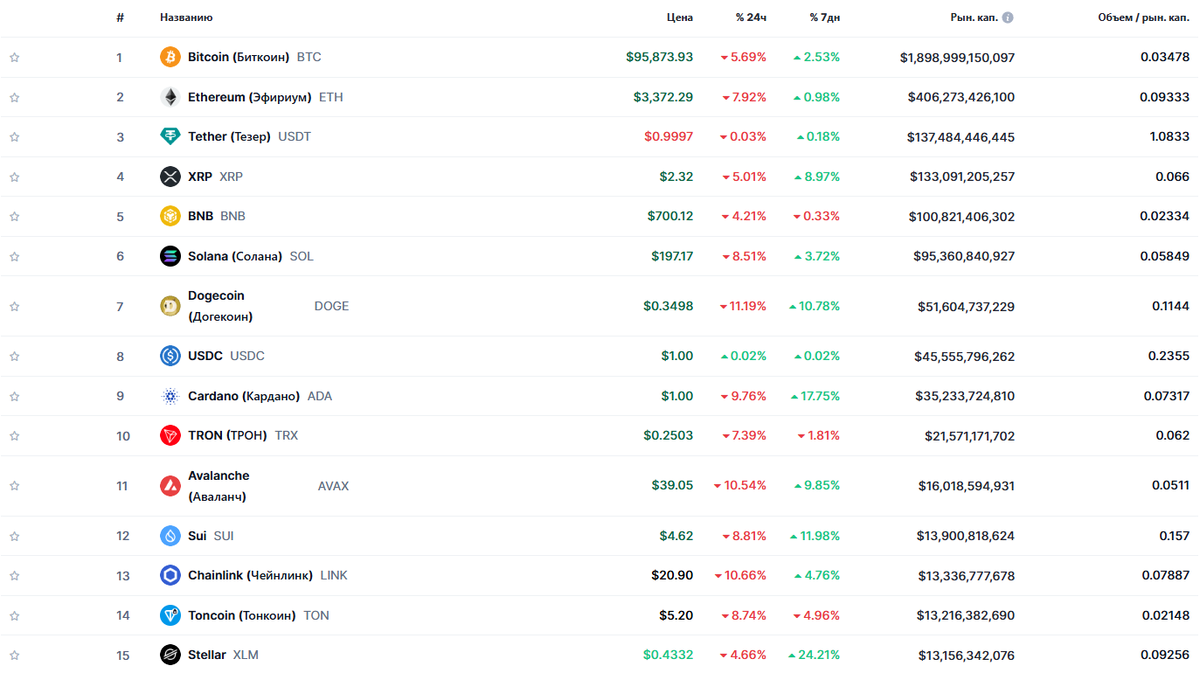Click the Avalanche logo icon

(x=170, y=486)
